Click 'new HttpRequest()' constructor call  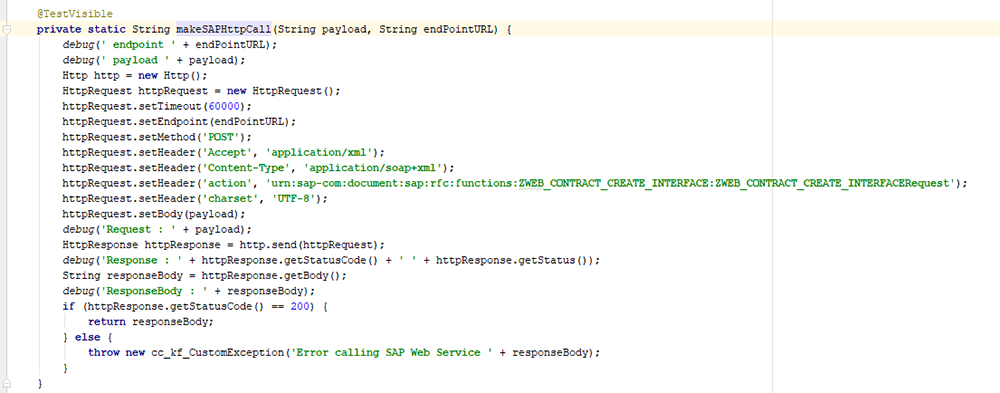[281, 91]
